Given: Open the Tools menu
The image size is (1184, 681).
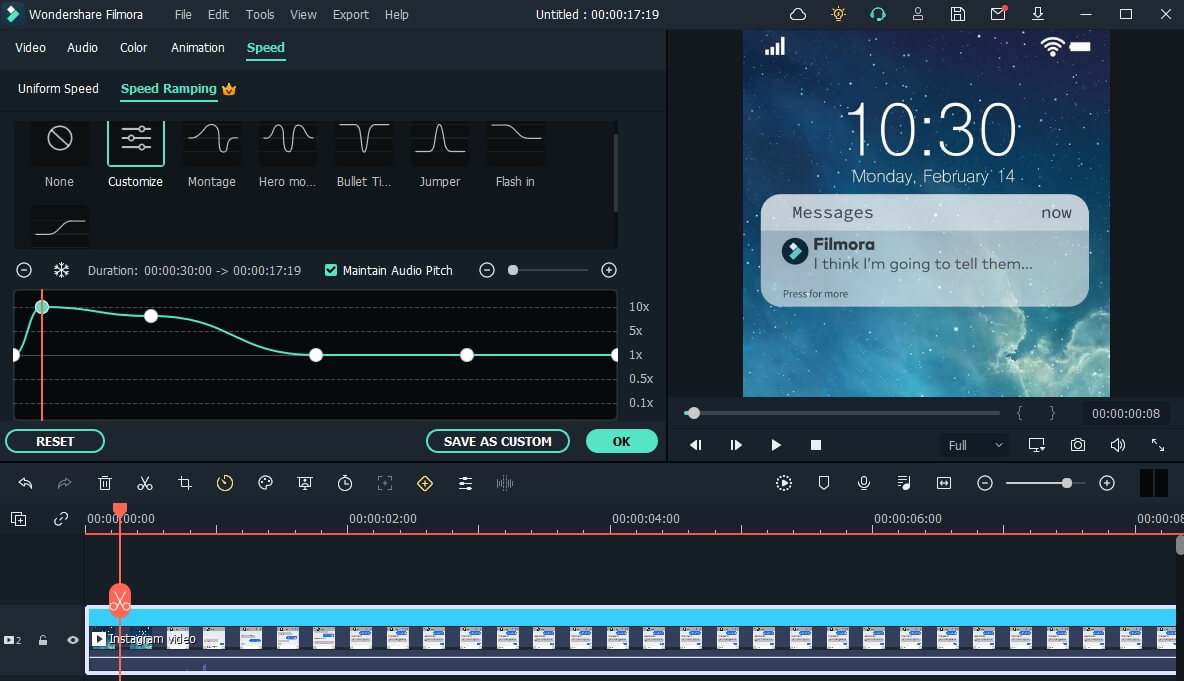Looking at the screenshot, I should tap(260, 14).
